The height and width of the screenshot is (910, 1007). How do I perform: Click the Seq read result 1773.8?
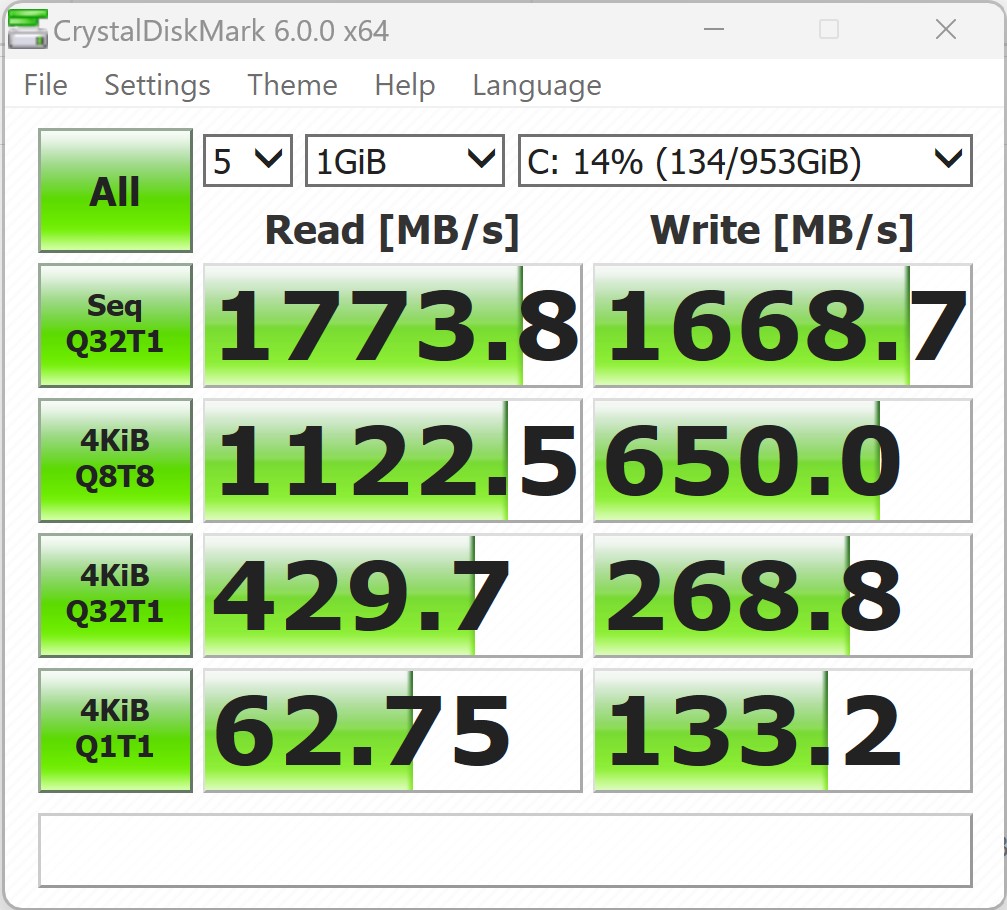pyautogui.click(x=392, y=325)
